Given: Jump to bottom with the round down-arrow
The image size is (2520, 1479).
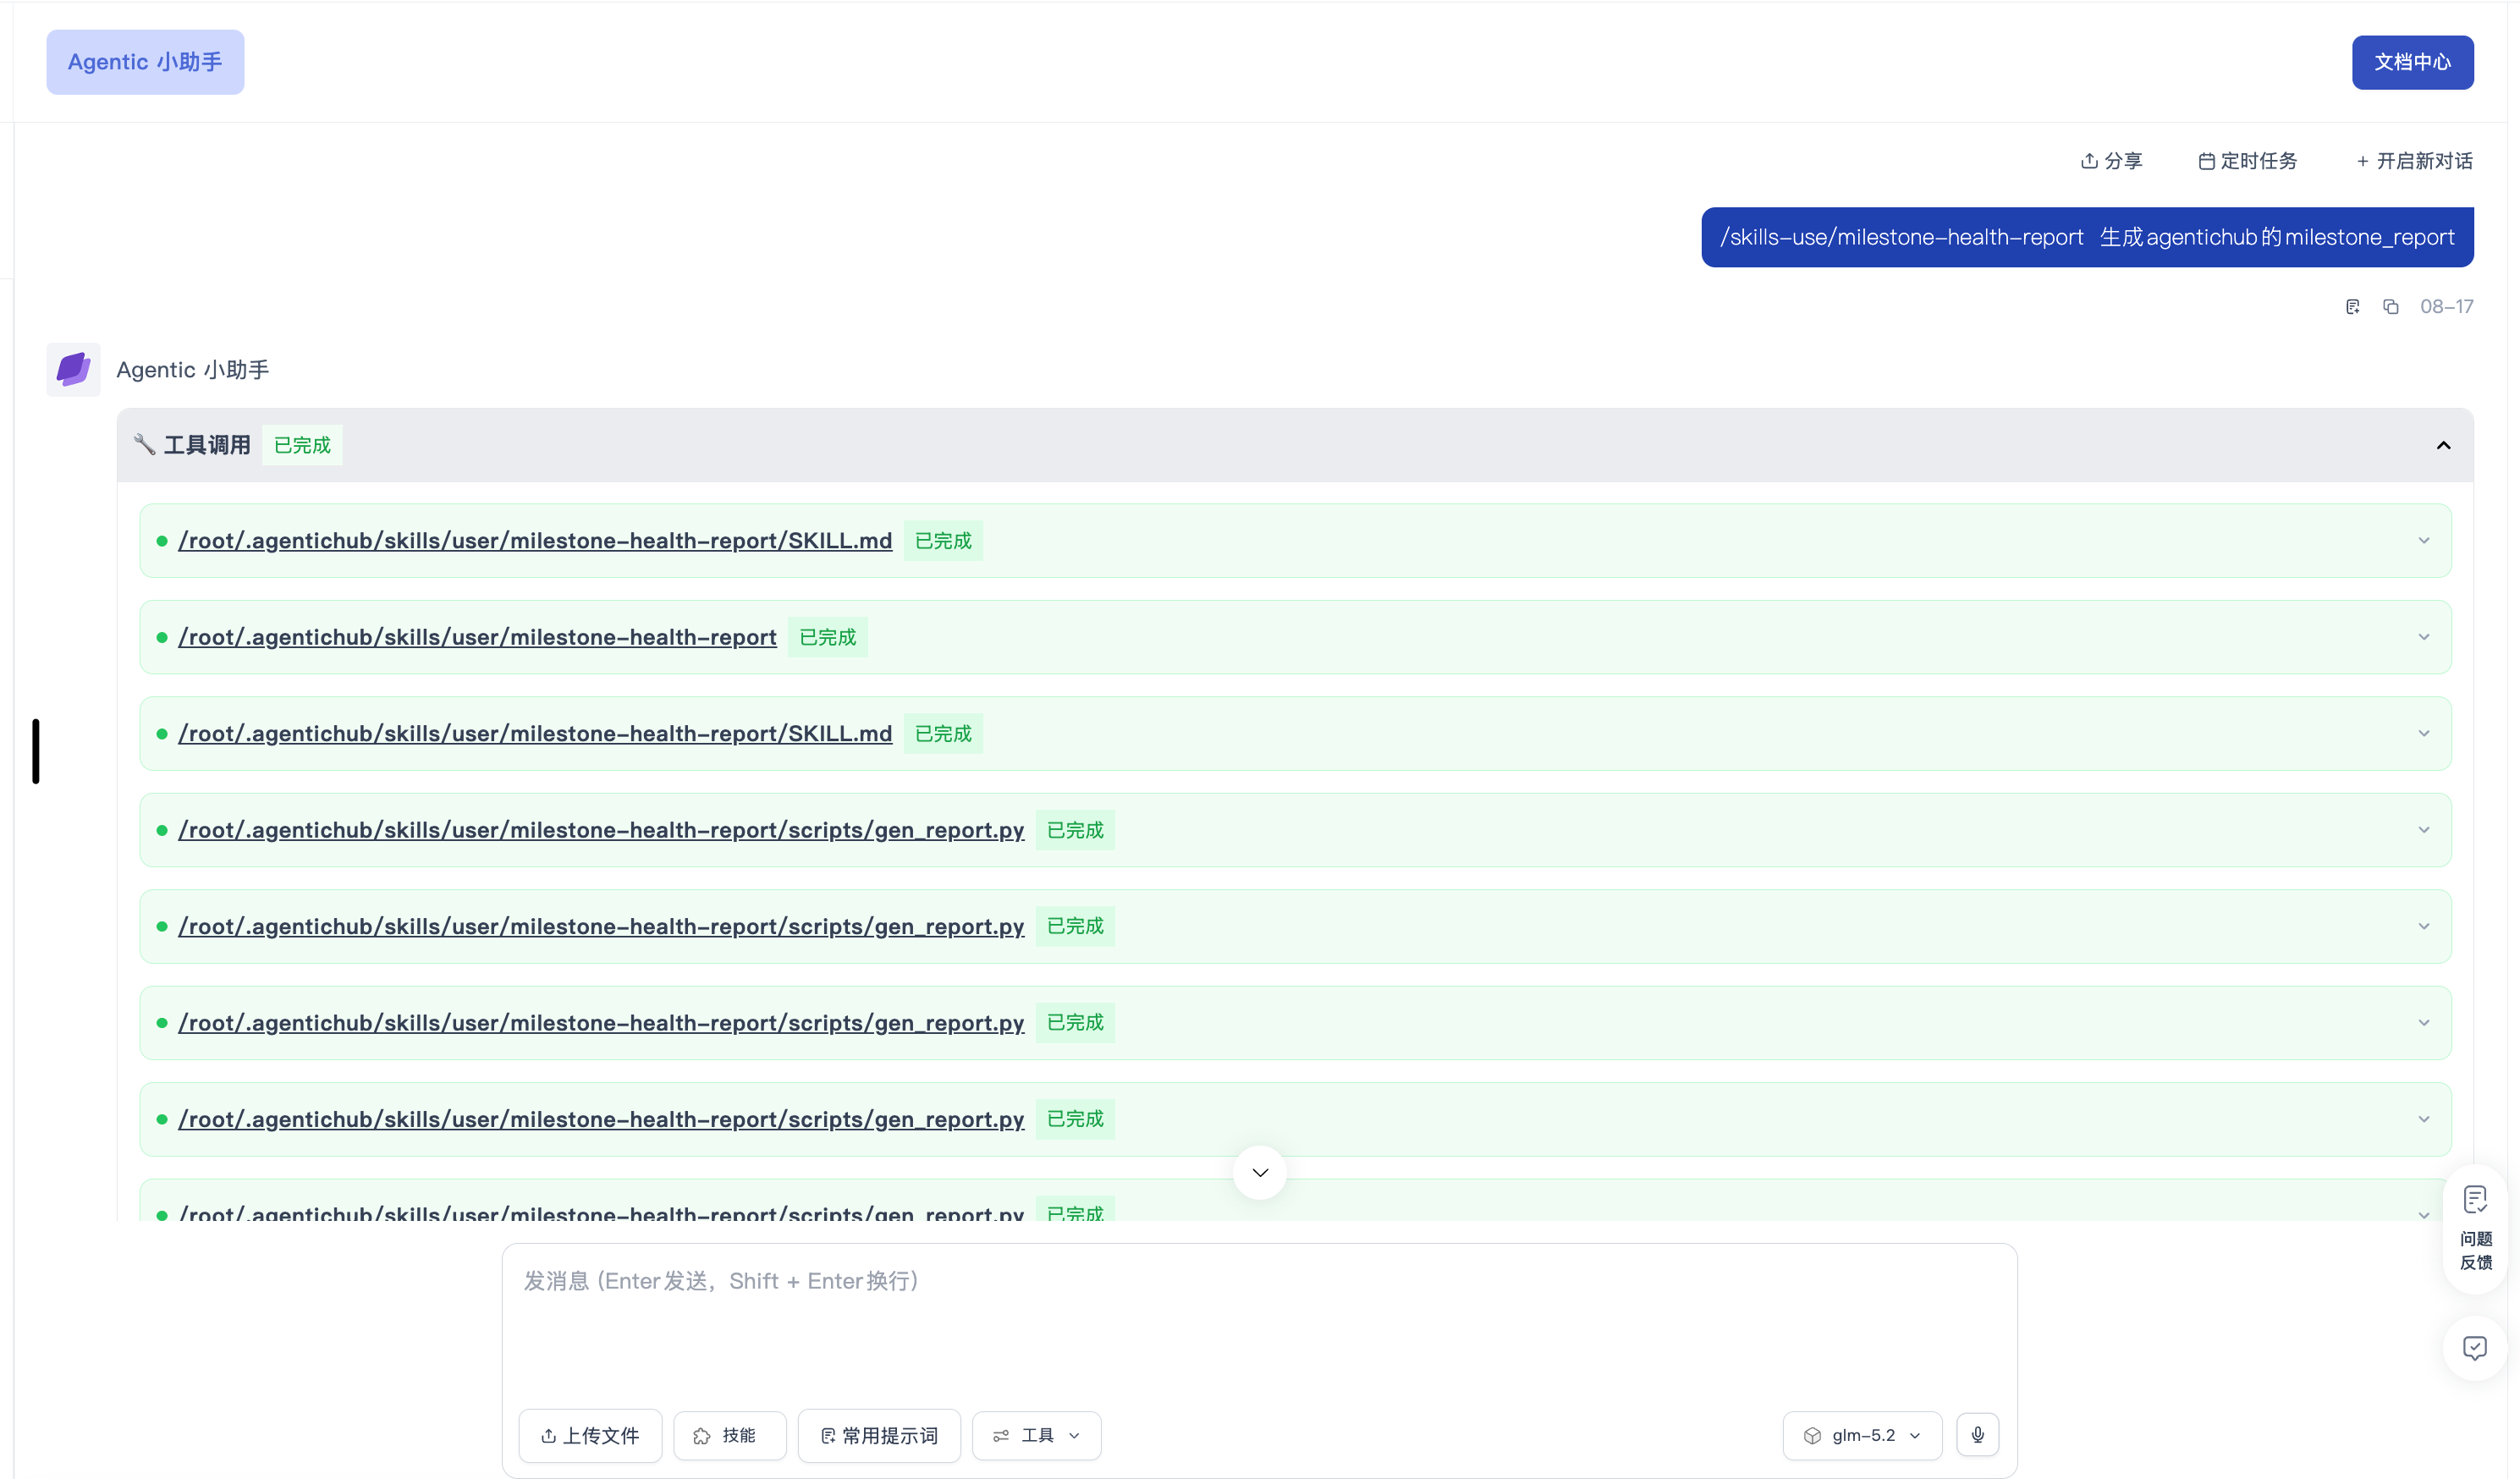Looking at the screenshot, I should pos(1260,1172).
